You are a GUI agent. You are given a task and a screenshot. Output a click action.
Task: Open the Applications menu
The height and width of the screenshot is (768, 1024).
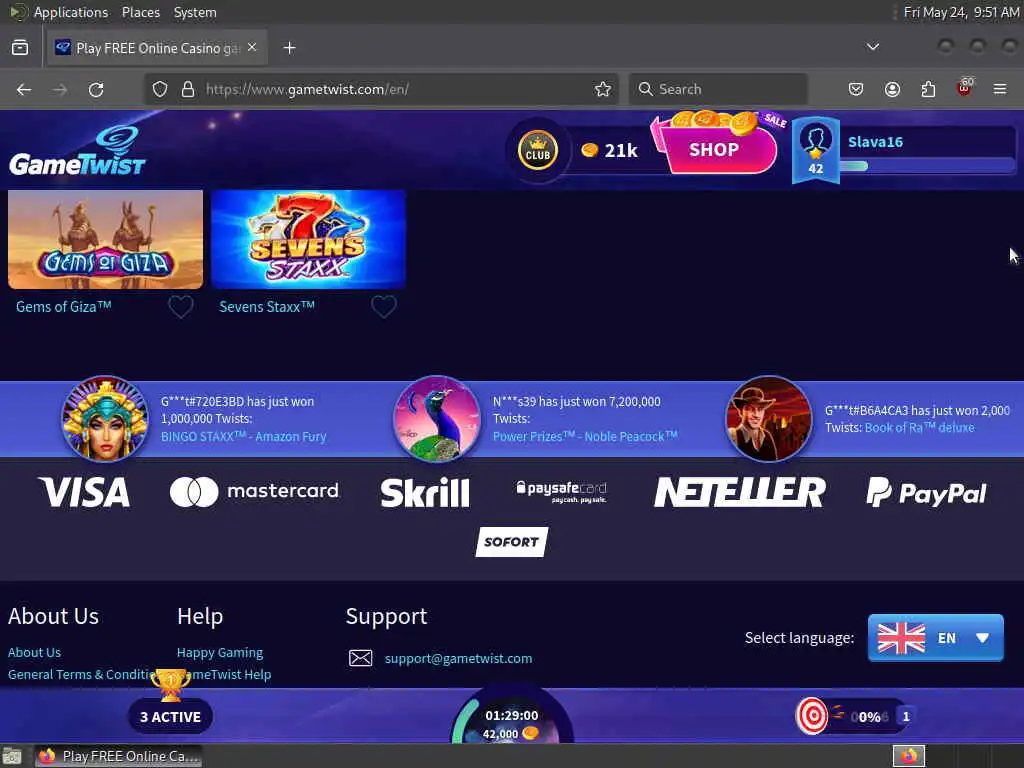[71, 12]
